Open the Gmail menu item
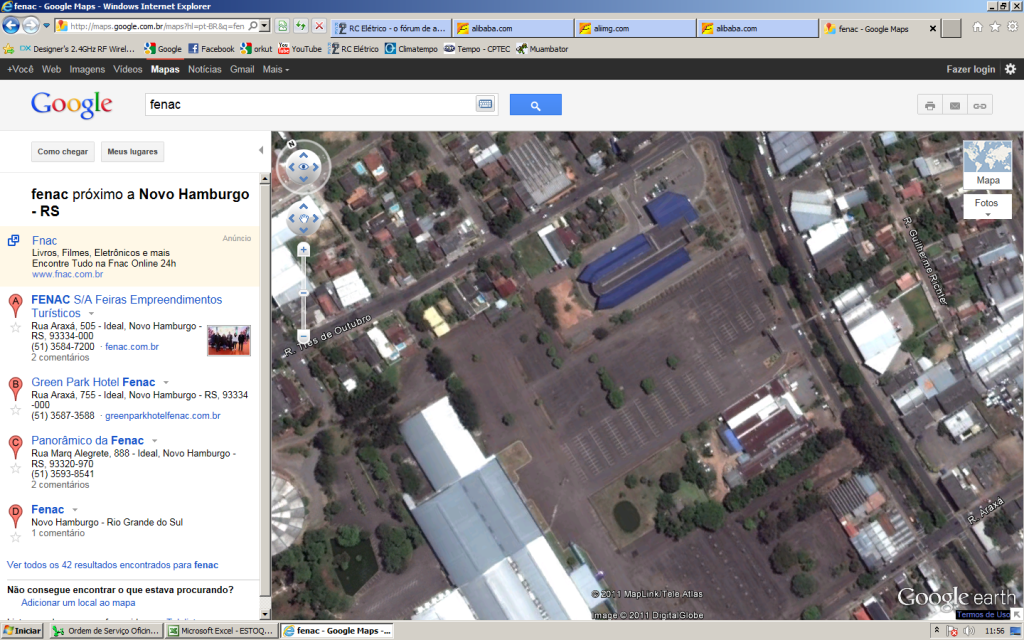 [x=242, y=69]
